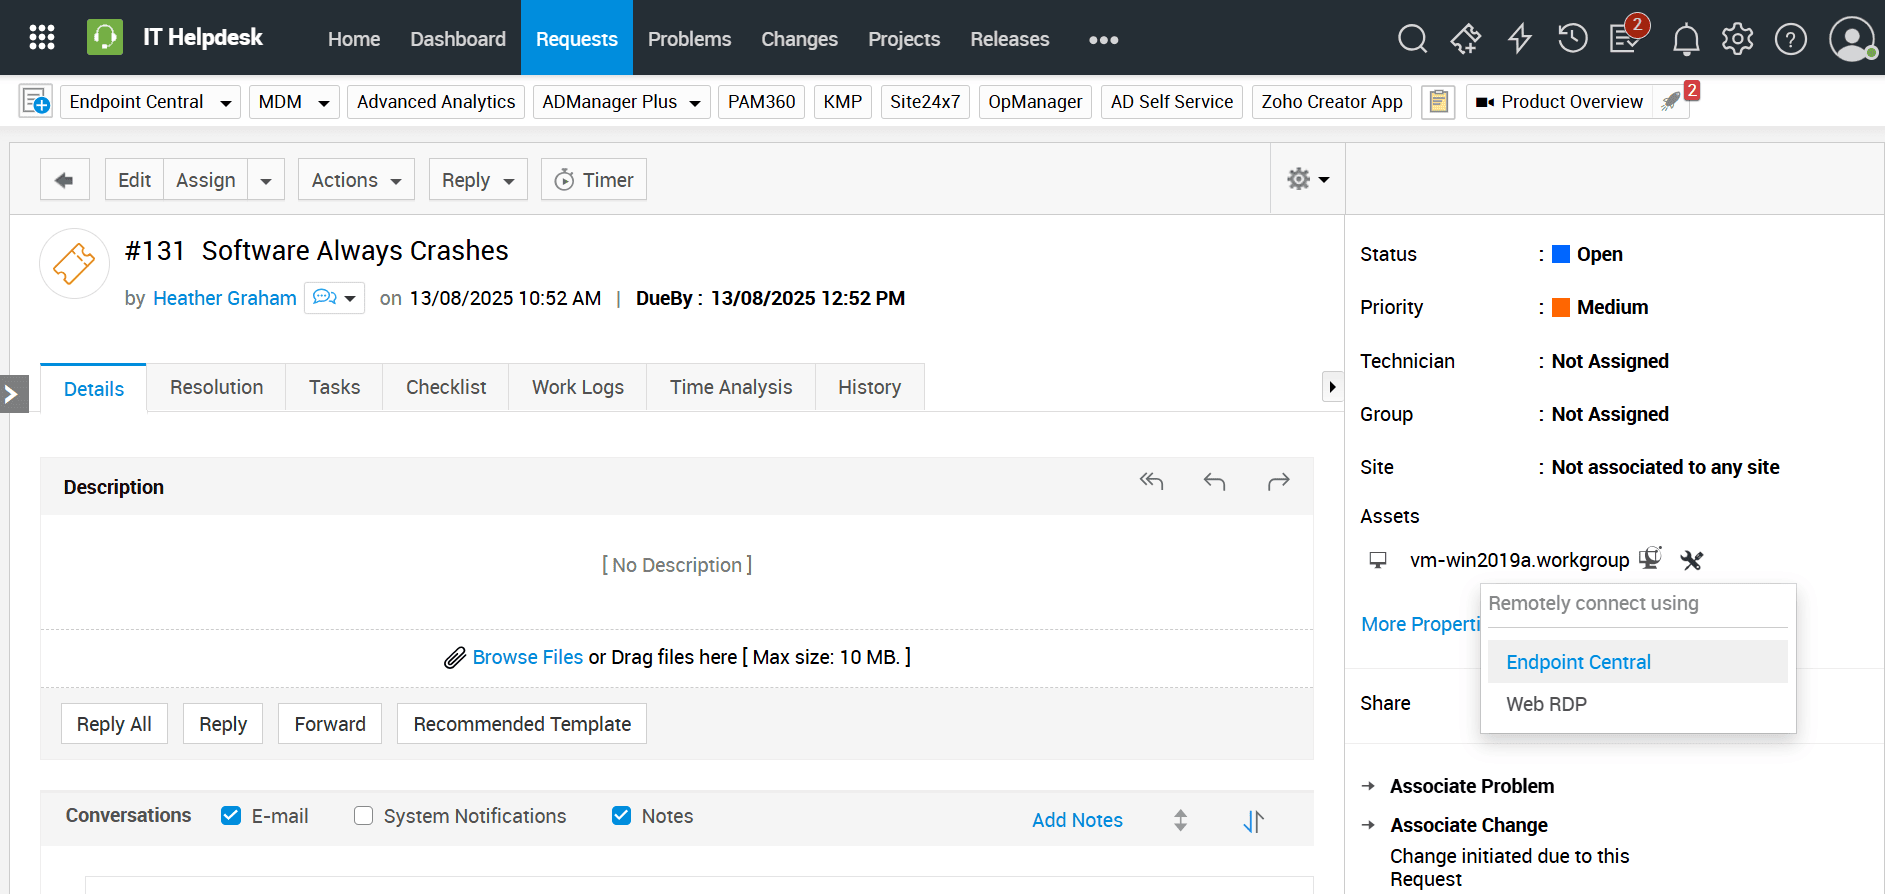The width and height of the screenshot is (1885, 894).
Task: Click the Reply All button
Action: coord(114,724)
